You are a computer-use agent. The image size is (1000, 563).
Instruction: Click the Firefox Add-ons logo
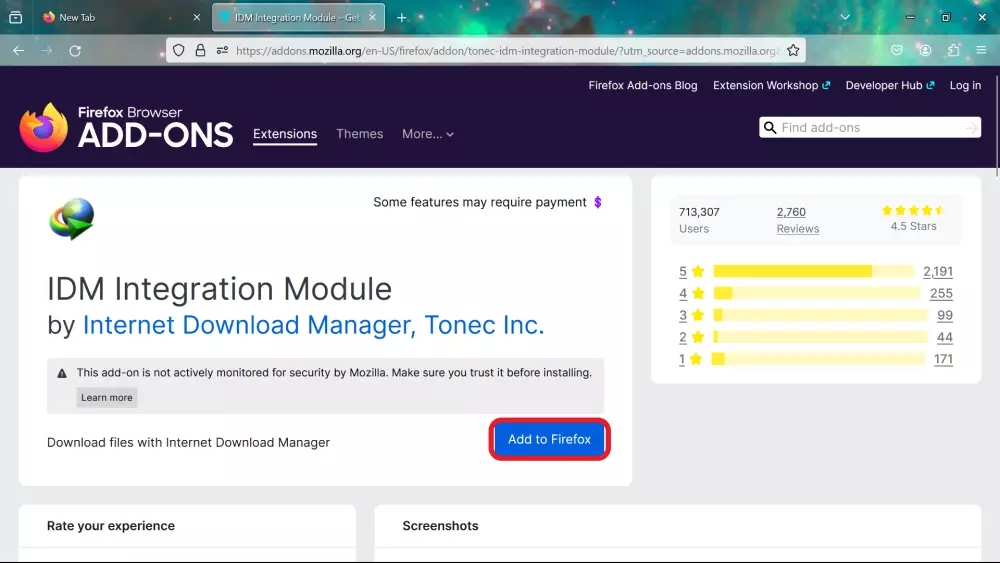pyautogui.click(x=126, y=128)
